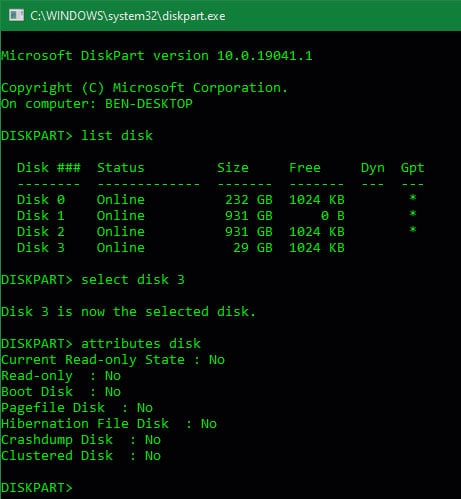Click the Size column header
This screenshot has height=499, width=461.
pos(233,168)
